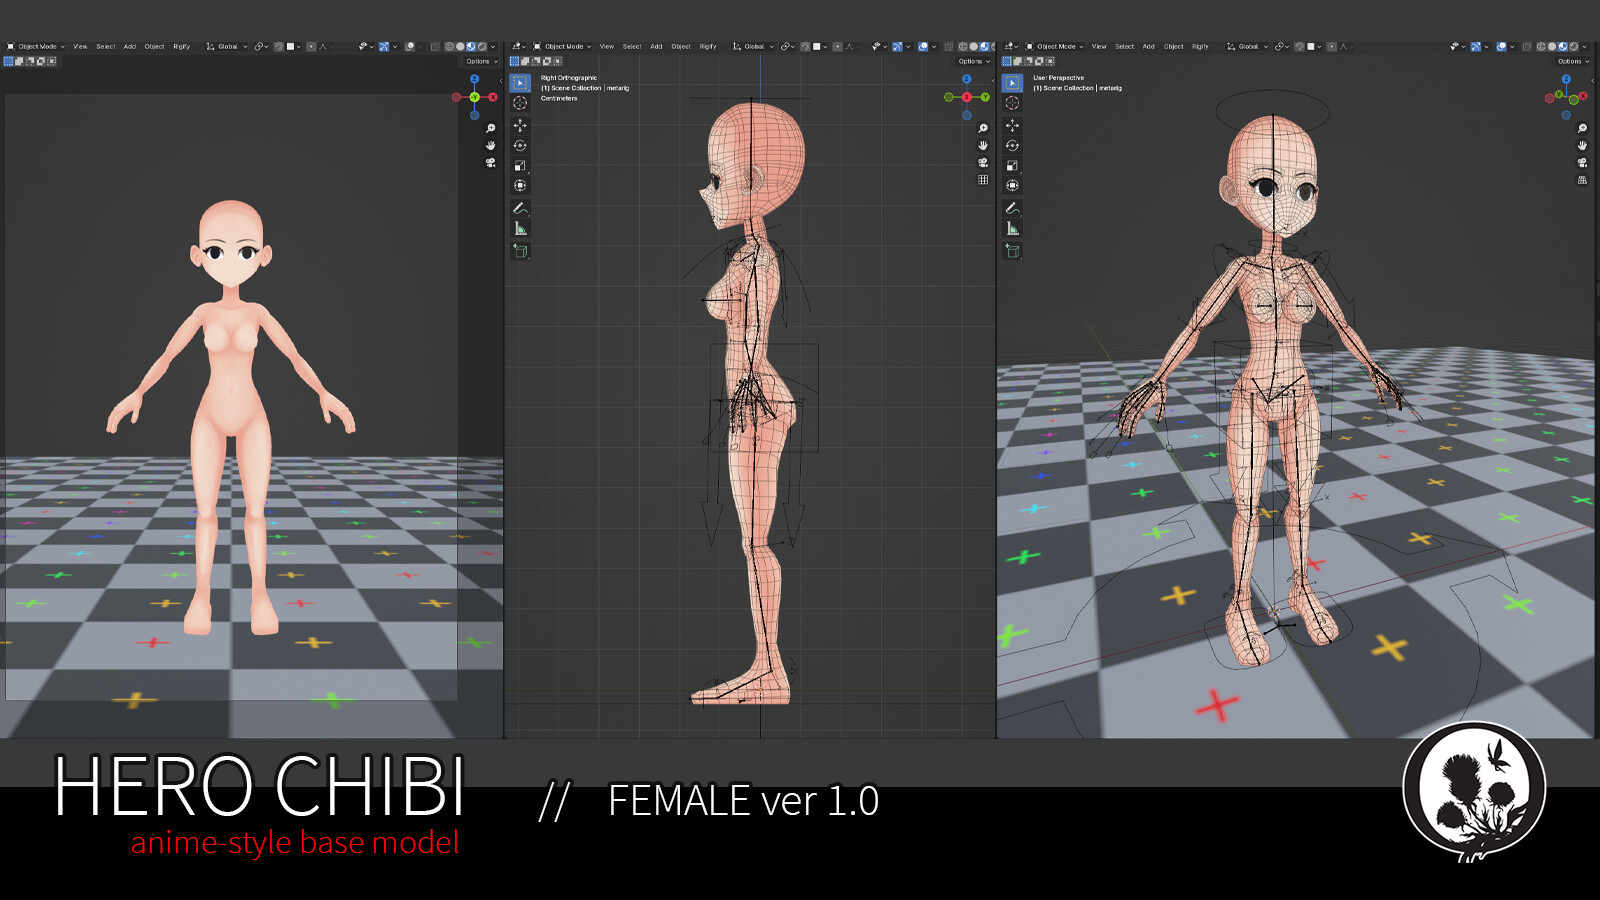Image resolution: width=1600 pixels, height=900 pixels.
Task: Toggle overlays in middle viewport header
Action: pos(923,46)
